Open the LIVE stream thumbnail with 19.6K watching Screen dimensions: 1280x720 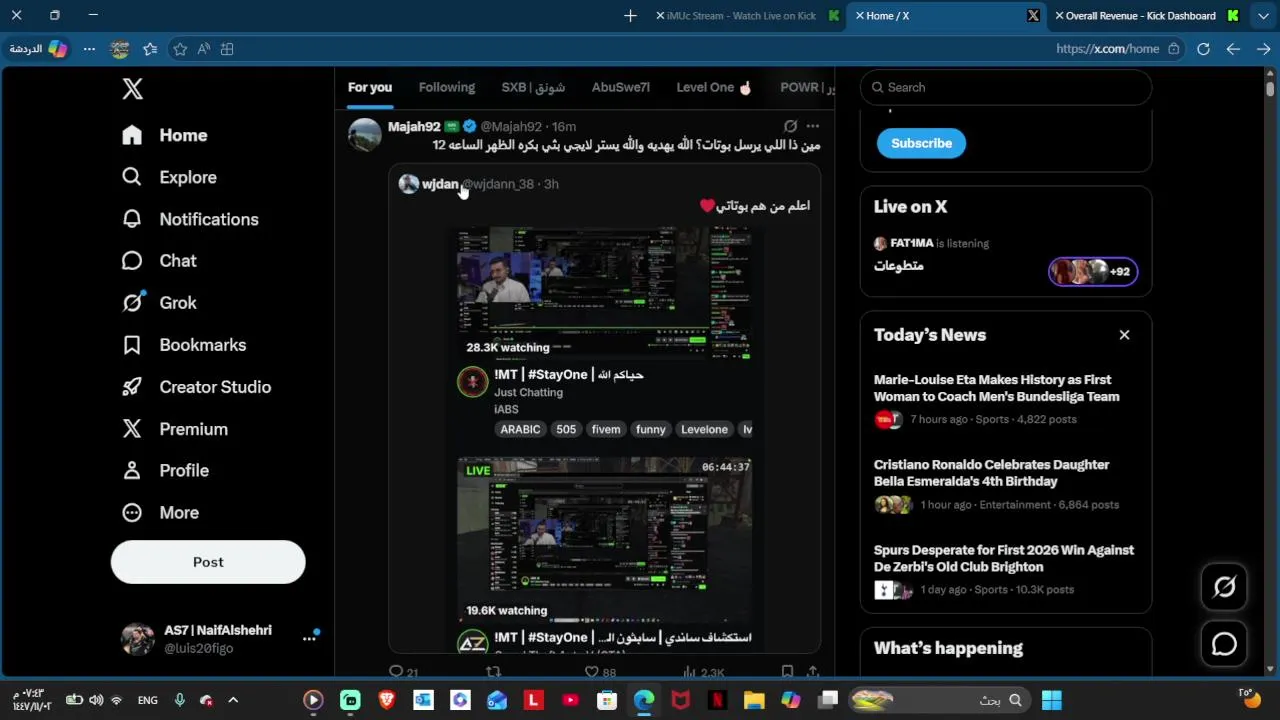pos(604,541)
